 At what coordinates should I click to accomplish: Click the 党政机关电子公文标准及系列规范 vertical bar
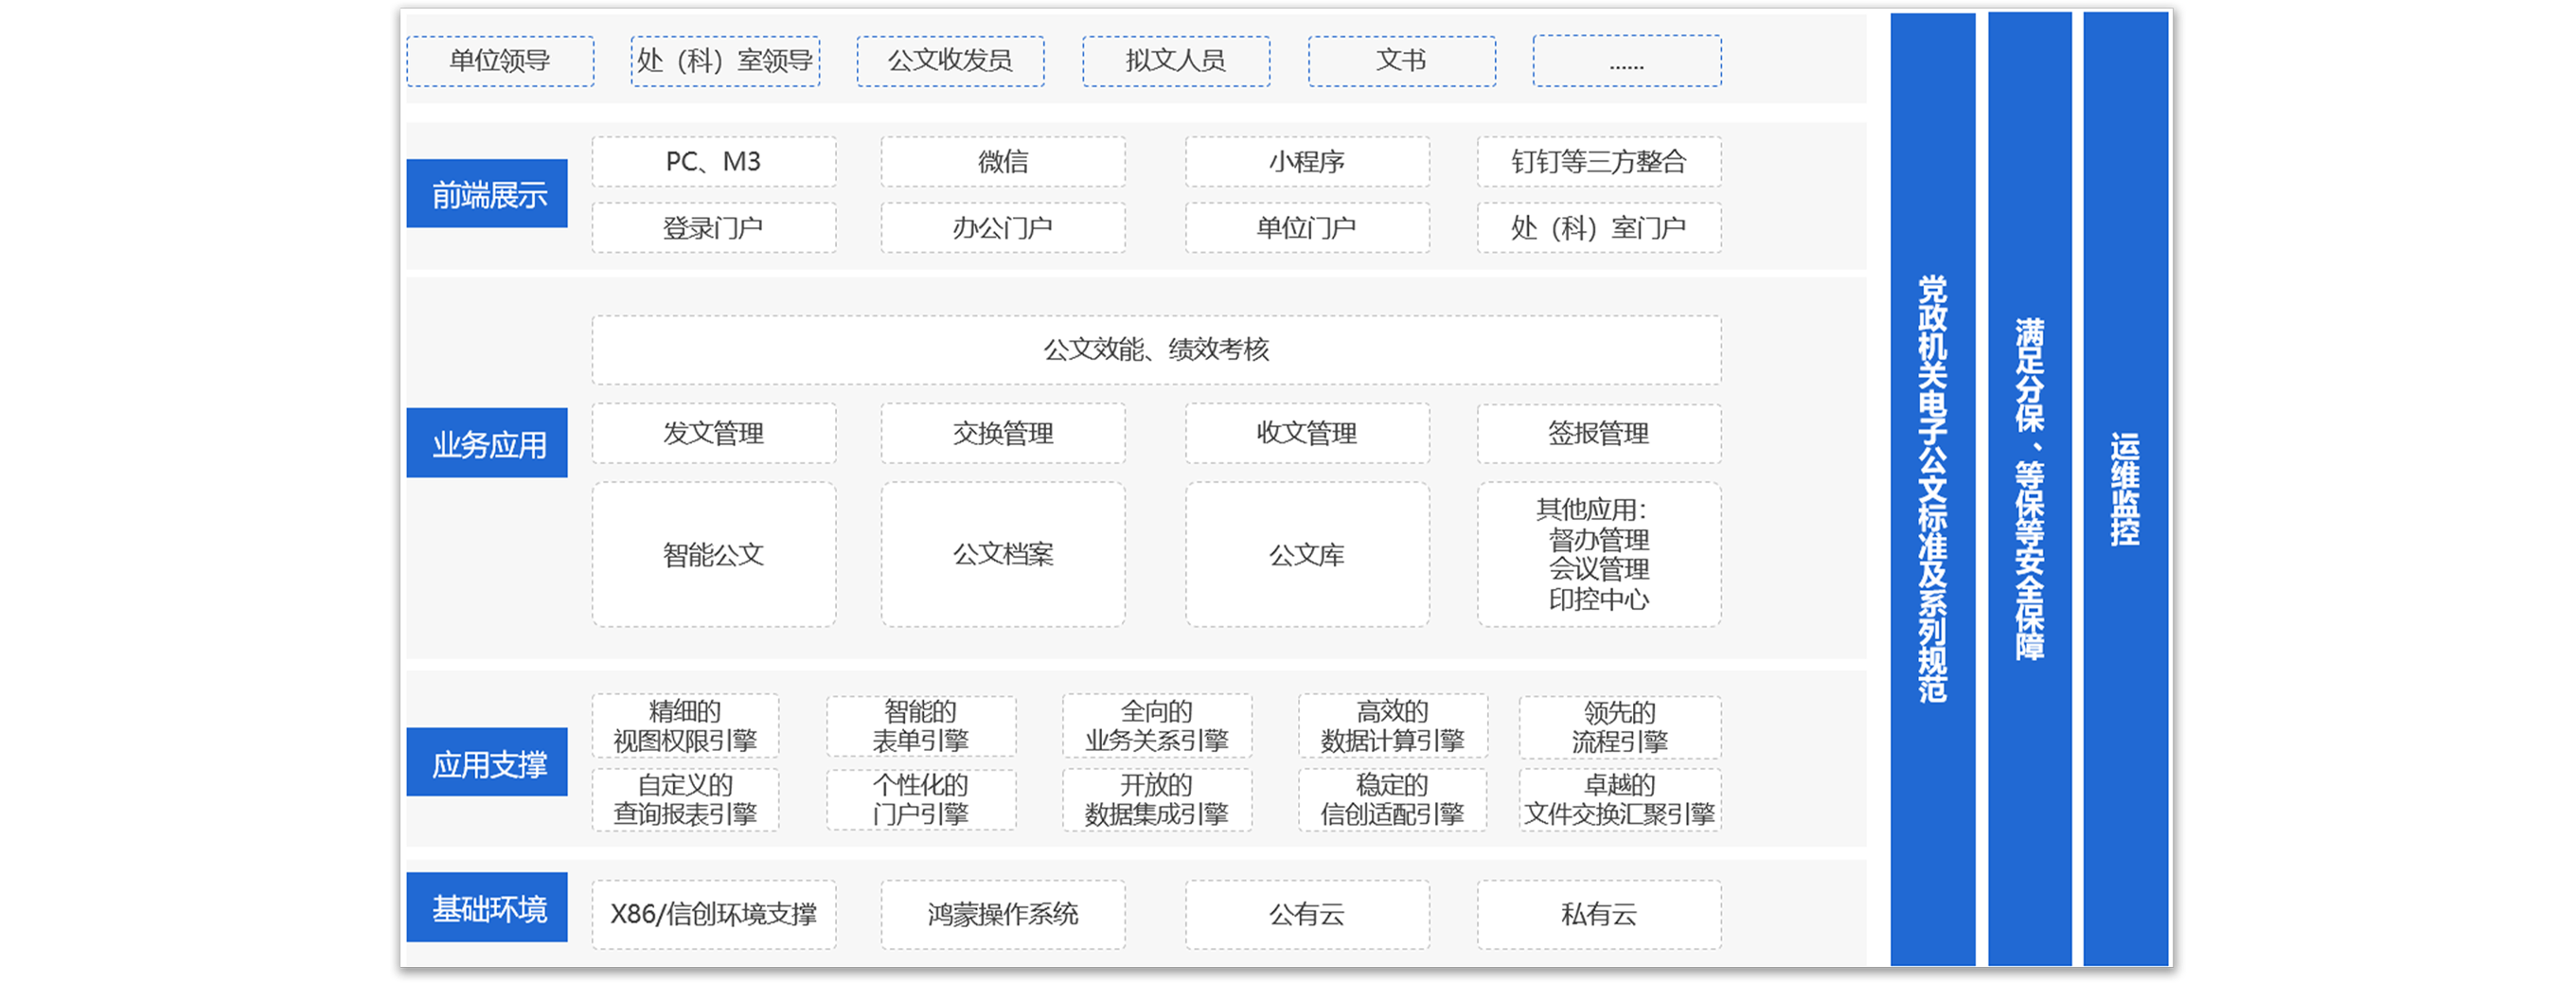[1933, 489]
